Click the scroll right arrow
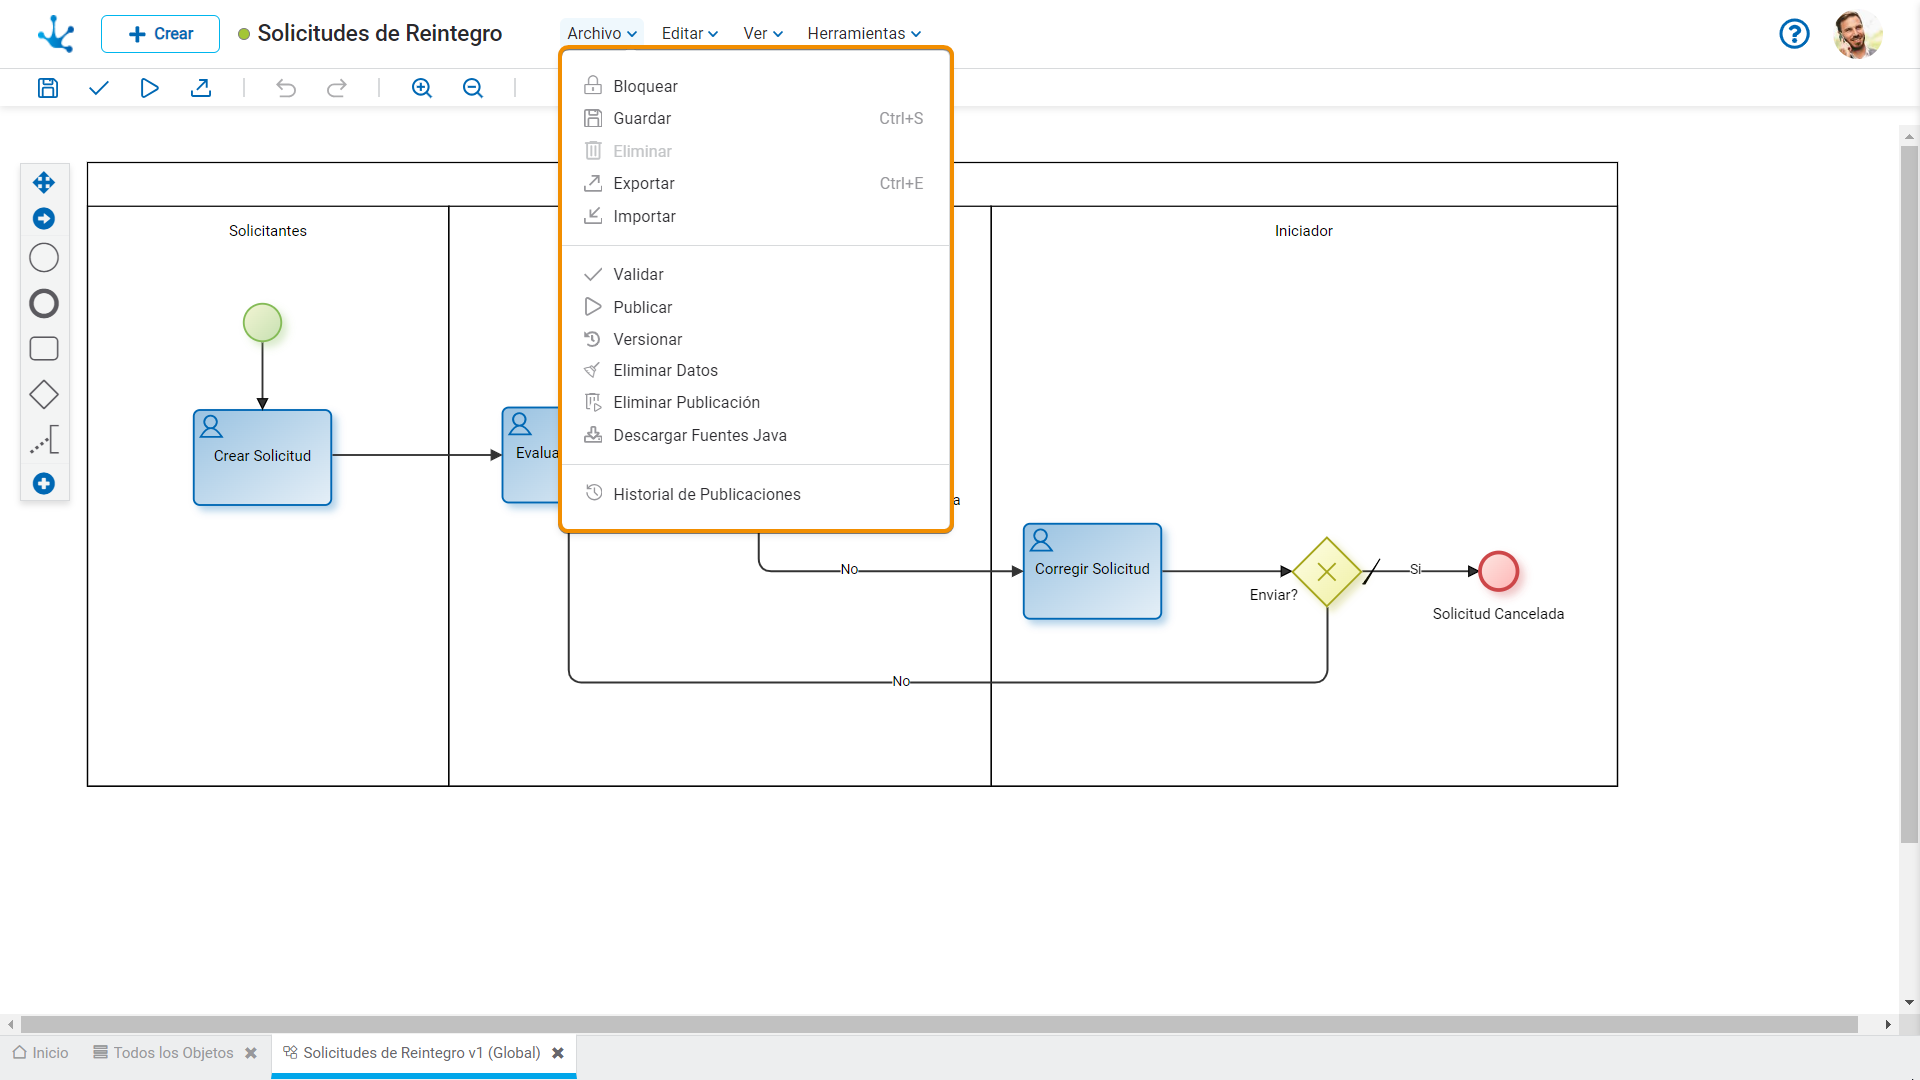 pos(1888,1024)
